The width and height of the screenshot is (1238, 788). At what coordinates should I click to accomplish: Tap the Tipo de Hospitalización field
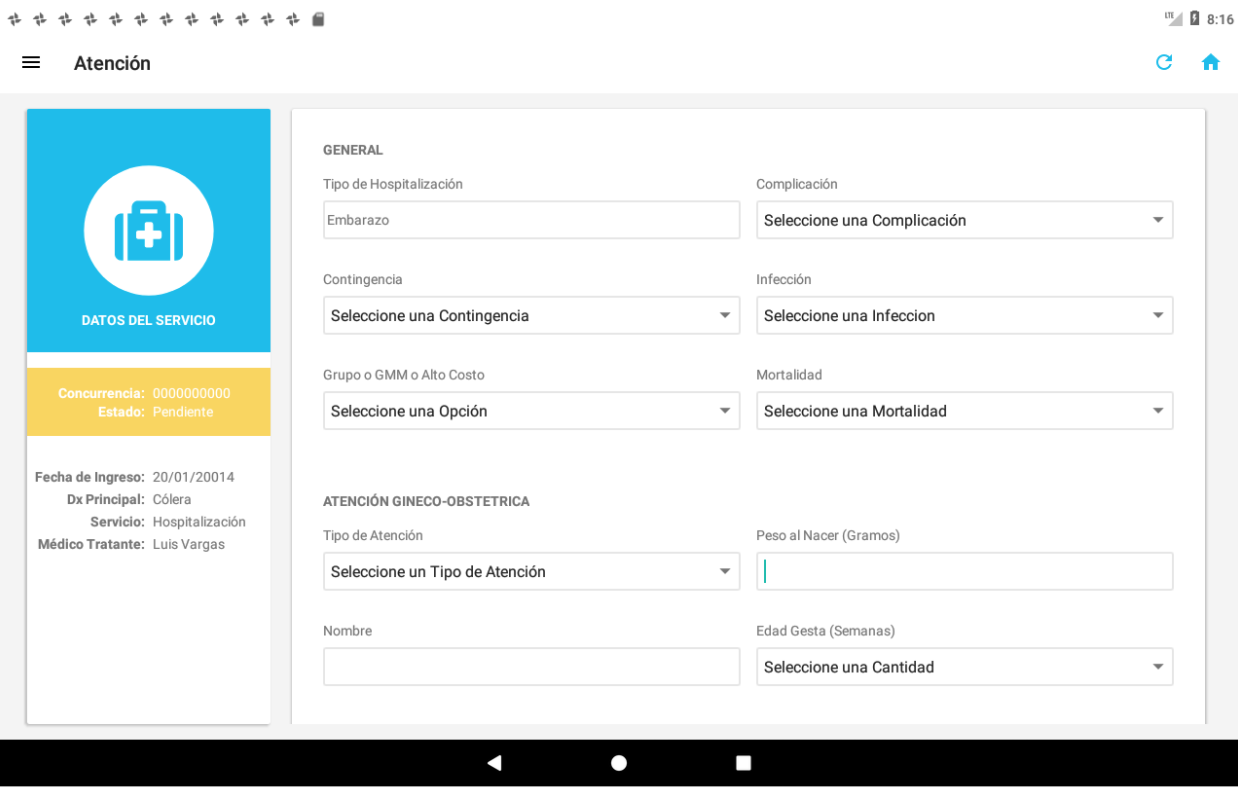pyautogui.click(x=531, y=220)
